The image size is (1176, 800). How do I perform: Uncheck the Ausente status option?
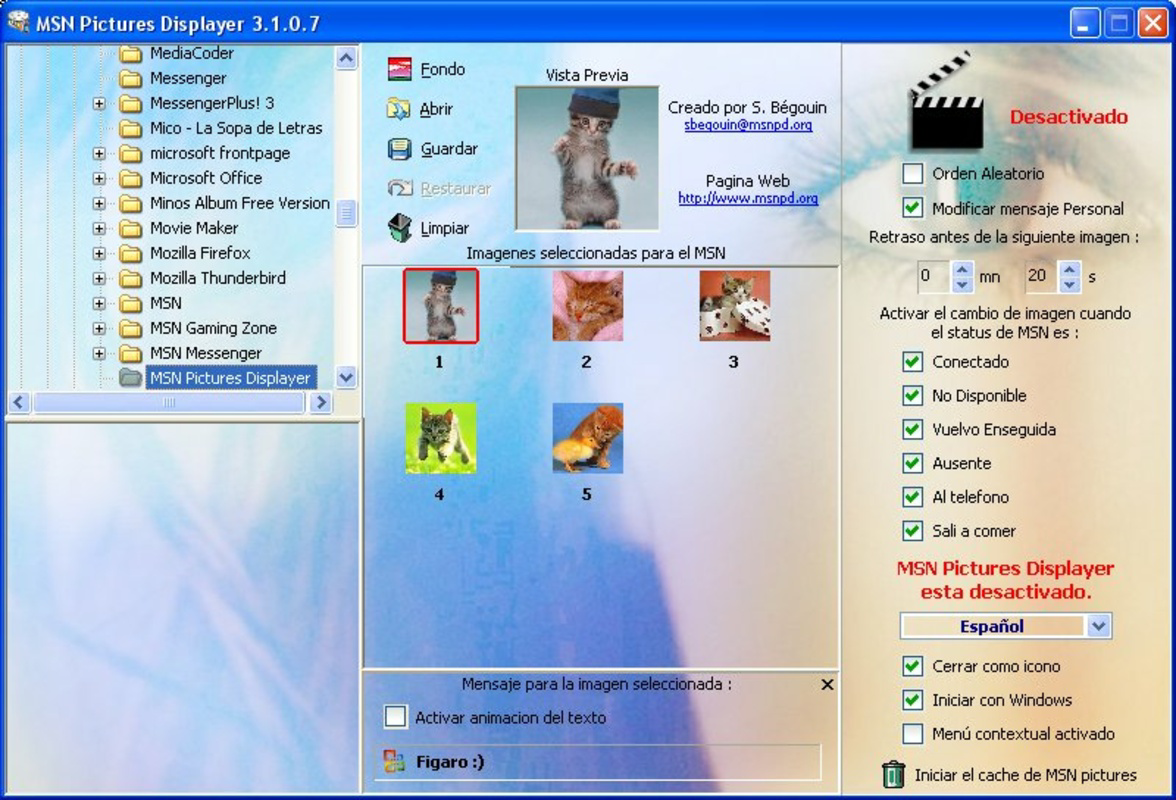(914, 463)
